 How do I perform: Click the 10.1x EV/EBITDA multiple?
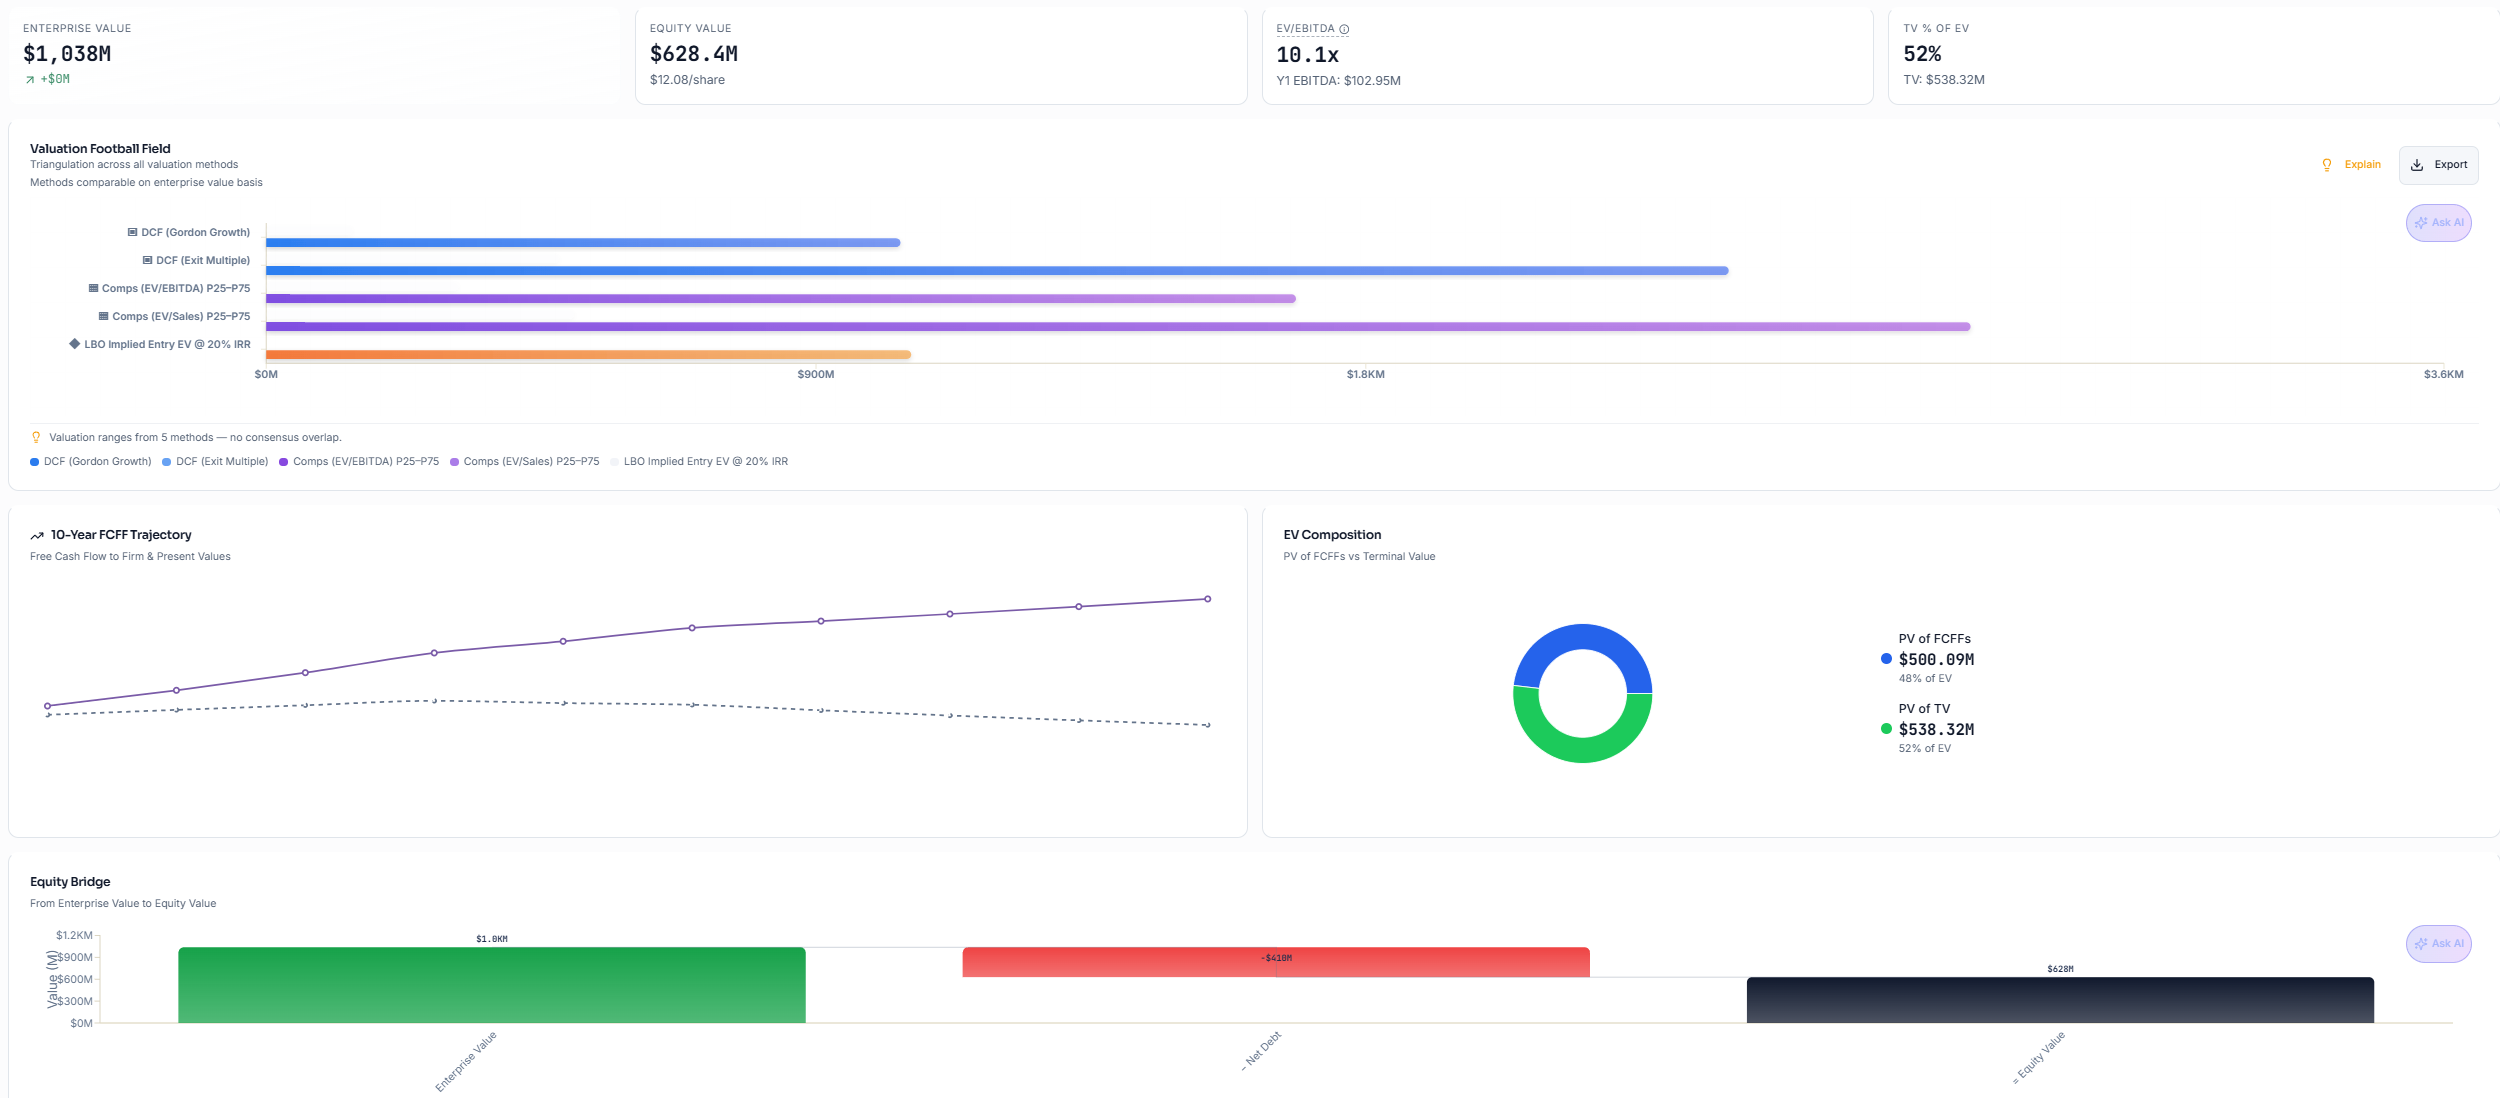click(x=1307, y=55)
